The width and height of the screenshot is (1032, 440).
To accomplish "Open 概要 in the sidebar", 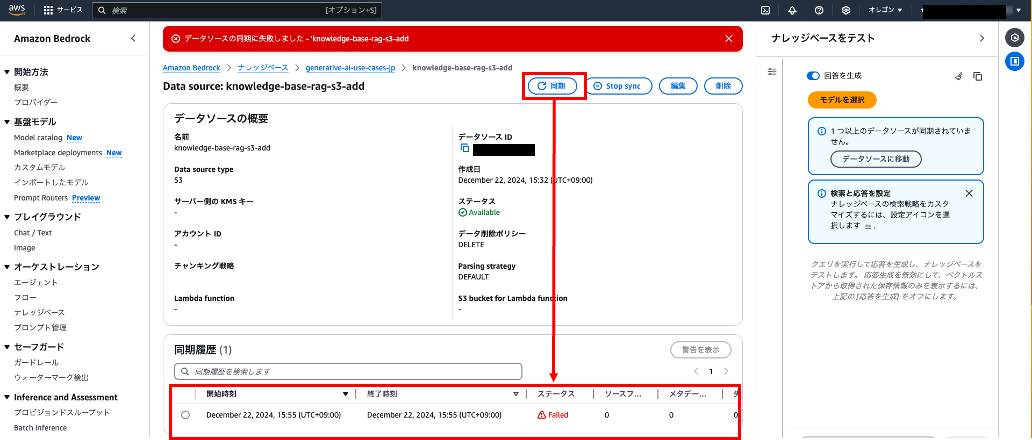I will [x=21, y=87].
